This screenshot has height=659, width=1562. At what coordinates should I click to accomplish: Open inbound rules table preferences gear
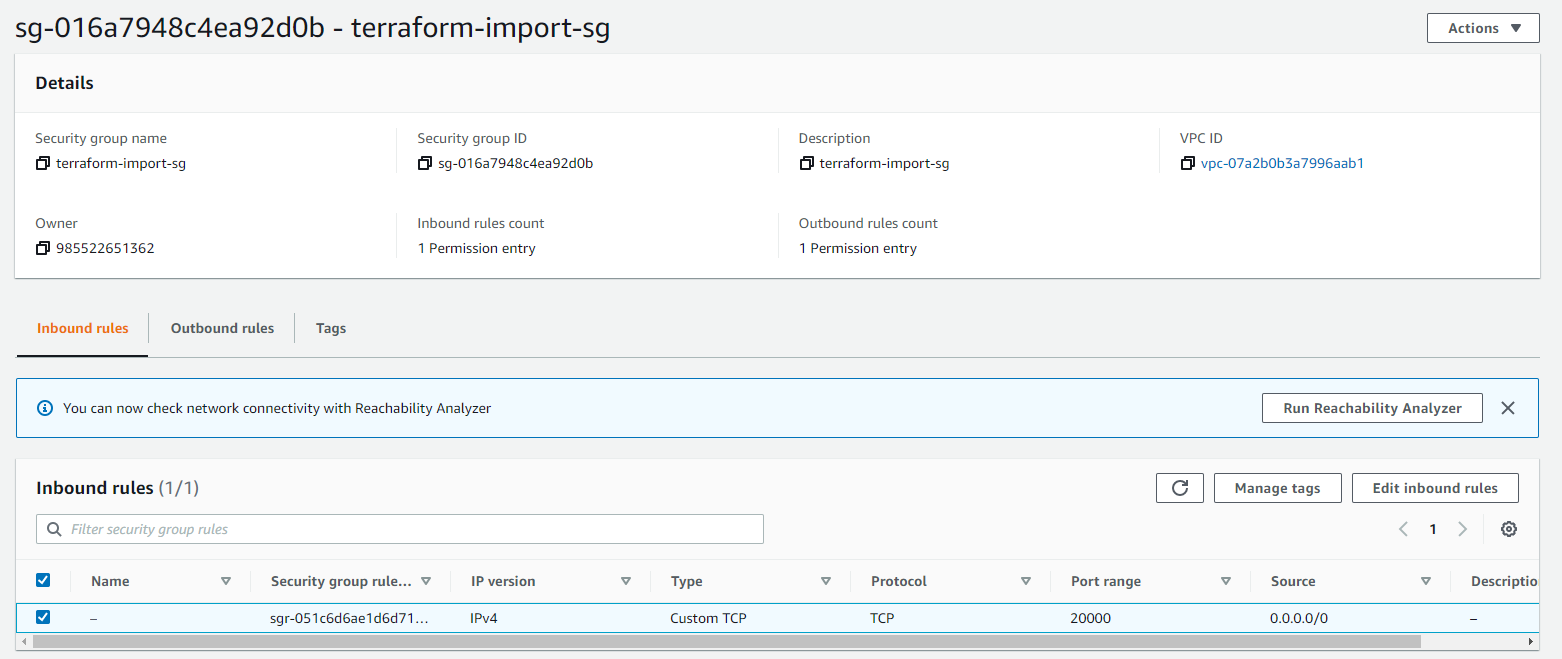click(1509, 529)
